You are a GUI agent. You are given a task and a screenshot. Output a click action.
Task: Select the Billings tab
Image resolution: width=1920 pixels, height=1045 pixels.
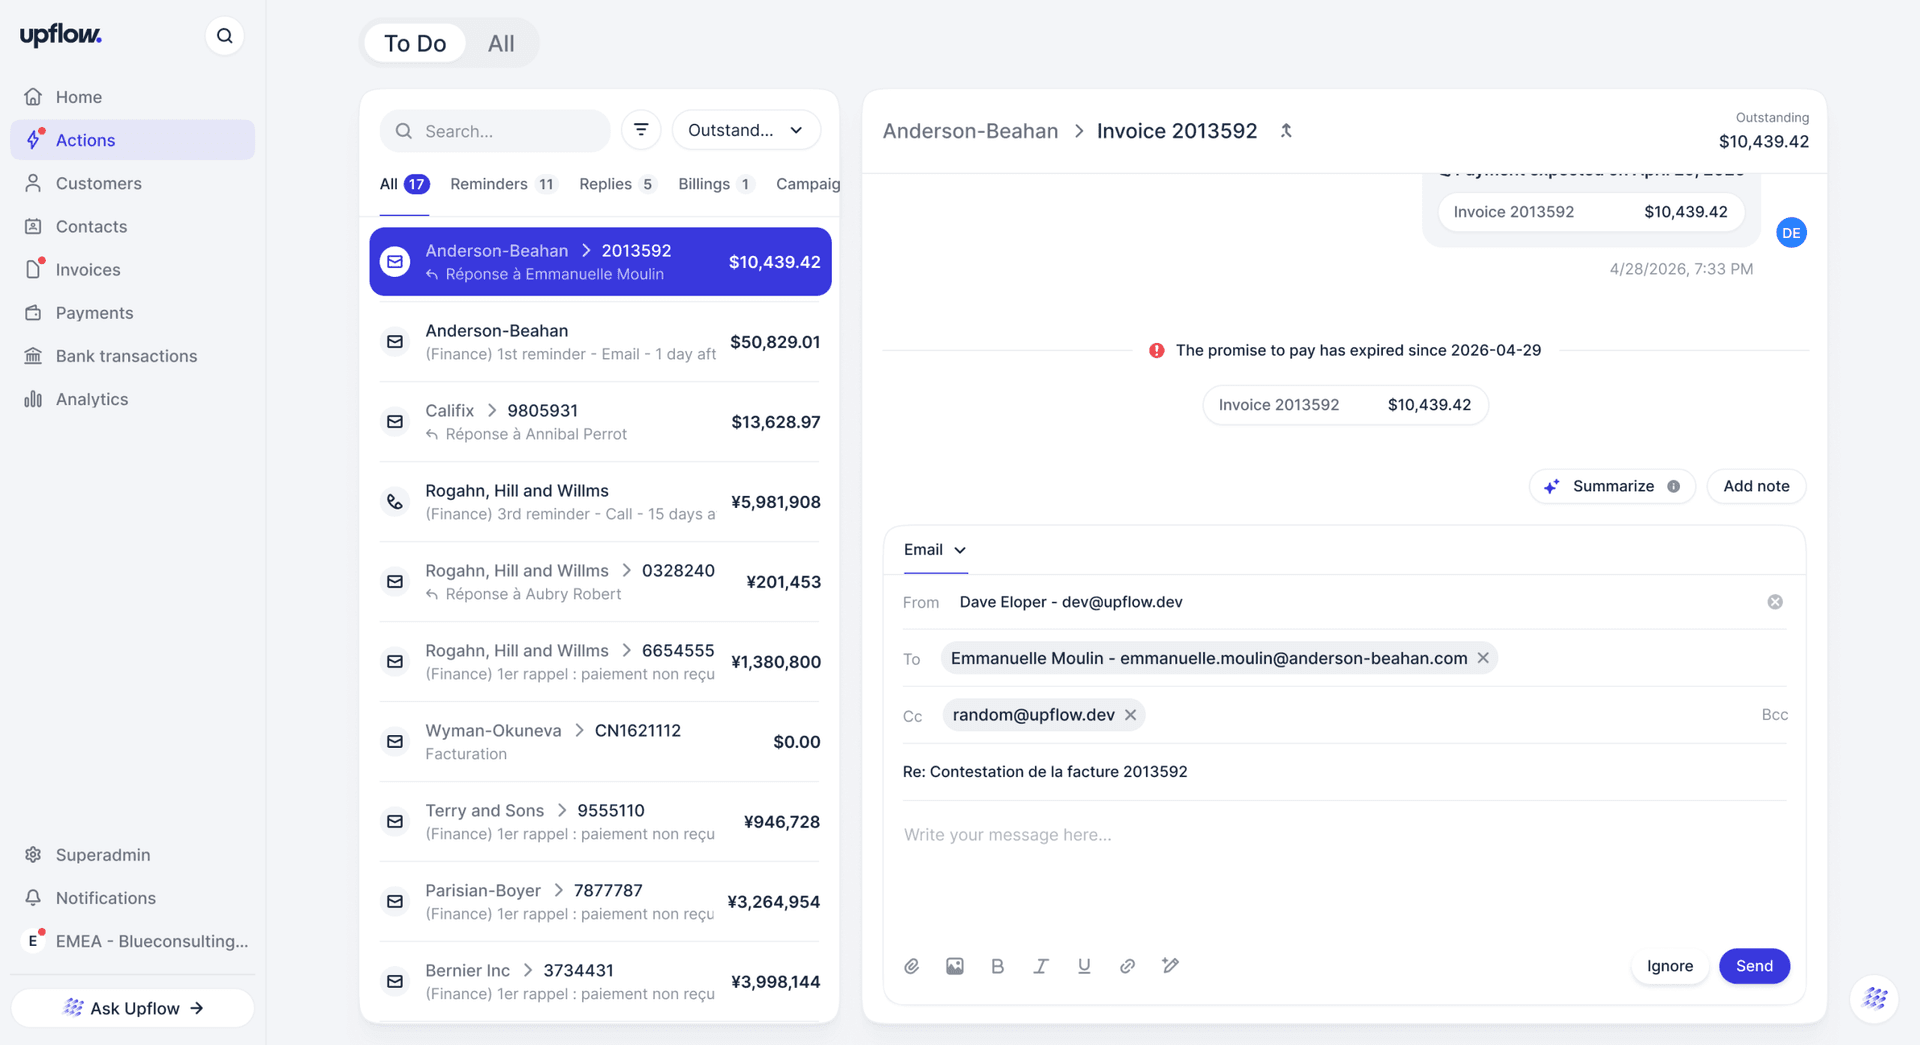click(716, 184)
